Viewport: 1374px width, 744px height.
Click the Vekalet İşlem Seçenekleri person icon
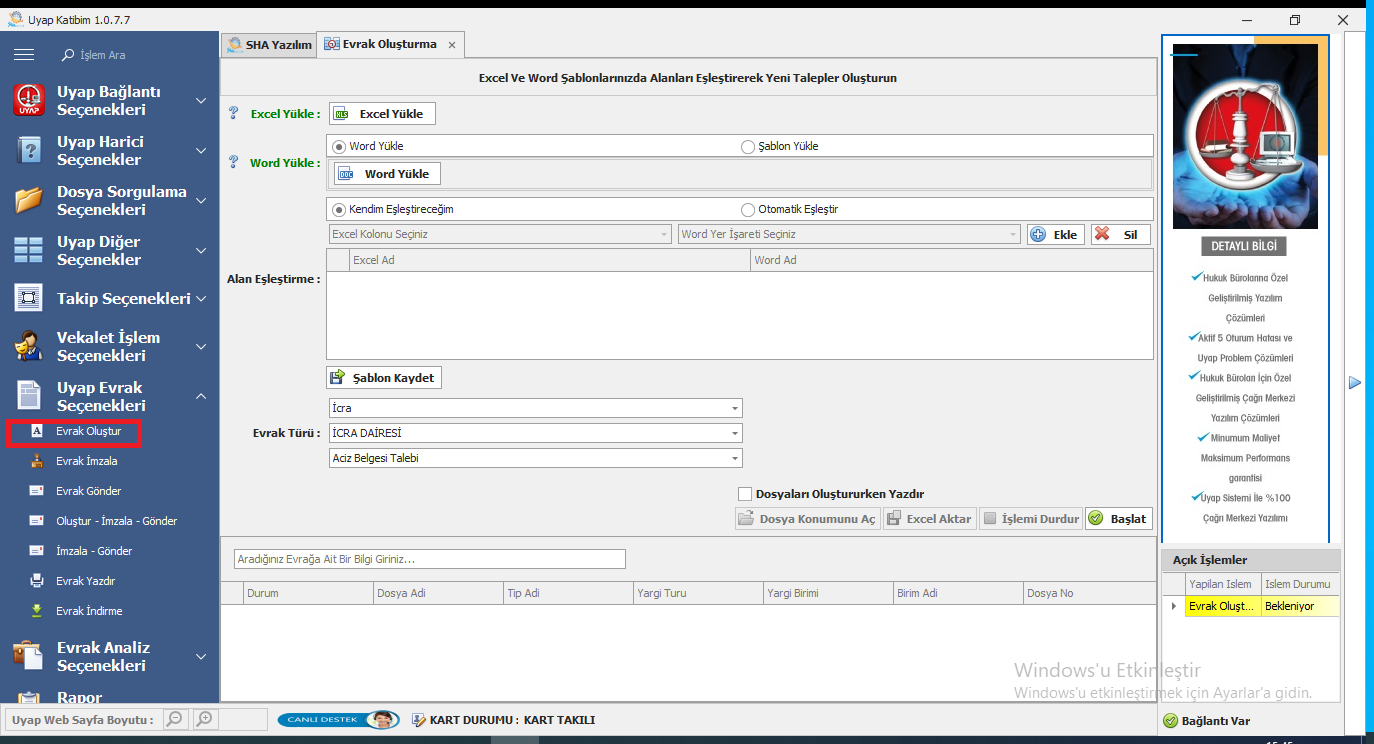29,346
